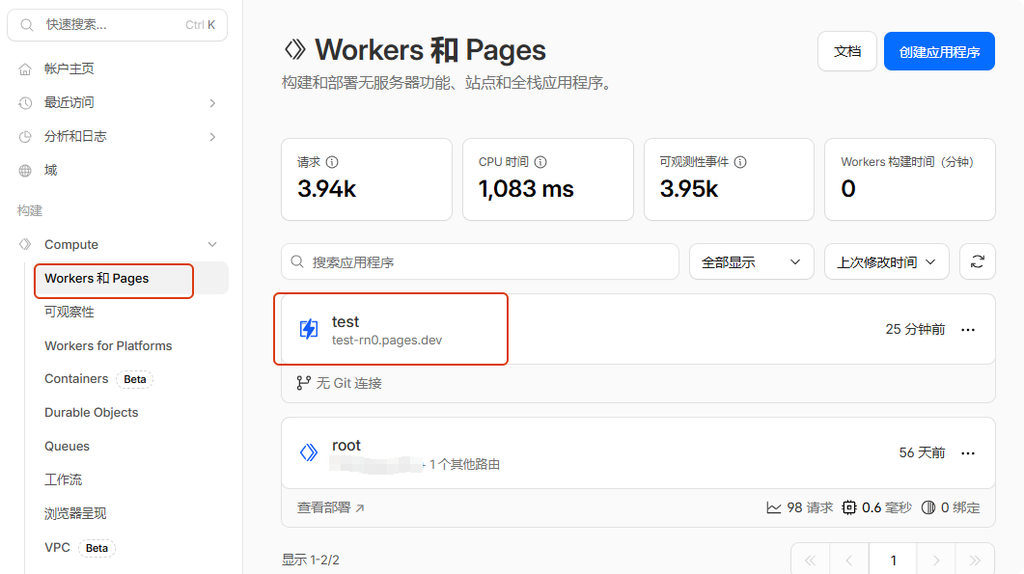Click the 显示 1-2/2 text

(x=310, y=560)
